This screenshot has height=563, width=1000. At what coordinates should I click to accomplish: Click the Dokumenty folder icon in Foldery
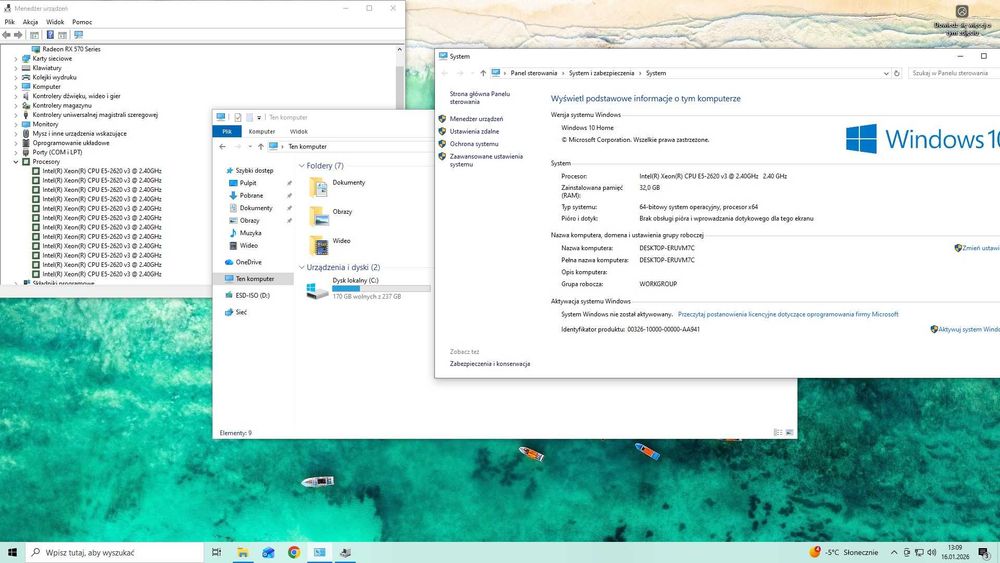pyautogui.click(x=318, y=187)
